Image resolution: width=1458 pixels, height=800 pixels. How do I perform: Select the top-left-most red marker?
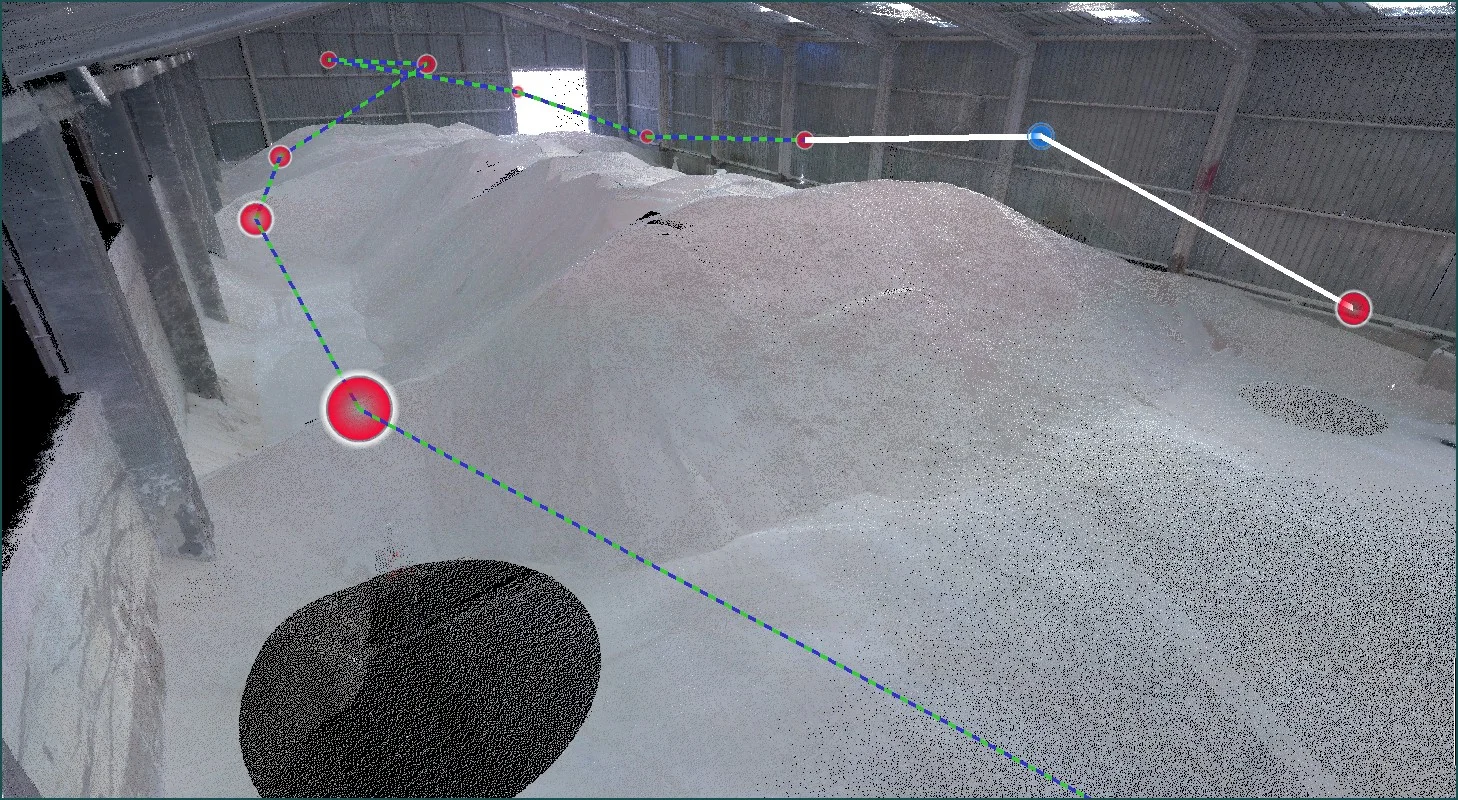tap(328, 60)
